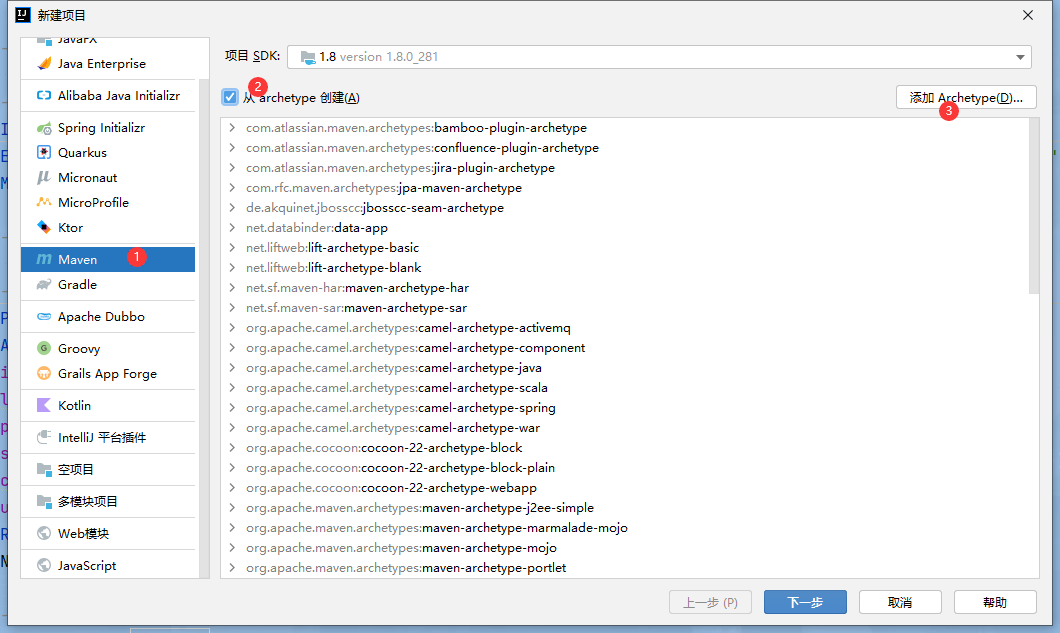The image size is (1060, 633).
Task: Click the Micronaut mu icon
Action: (44, 178)
